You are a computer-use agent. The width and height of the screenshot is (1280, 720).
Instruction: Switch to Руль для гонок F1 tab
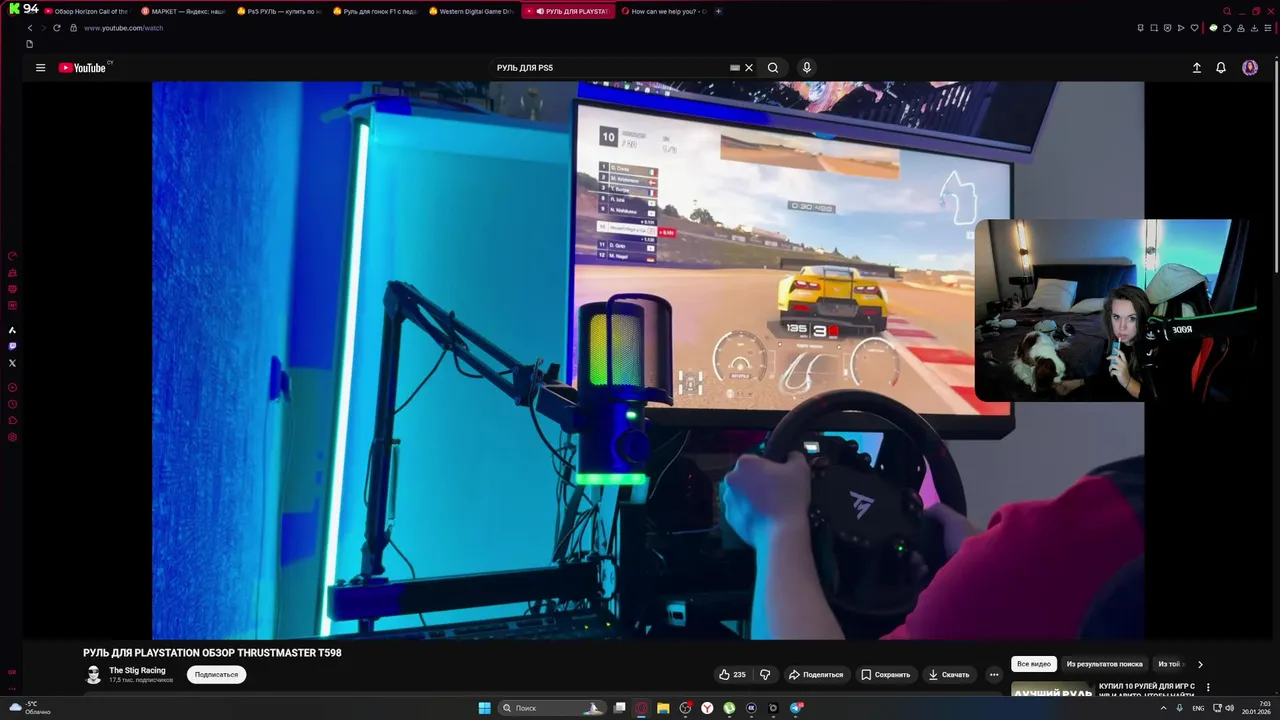pos(375,11)
